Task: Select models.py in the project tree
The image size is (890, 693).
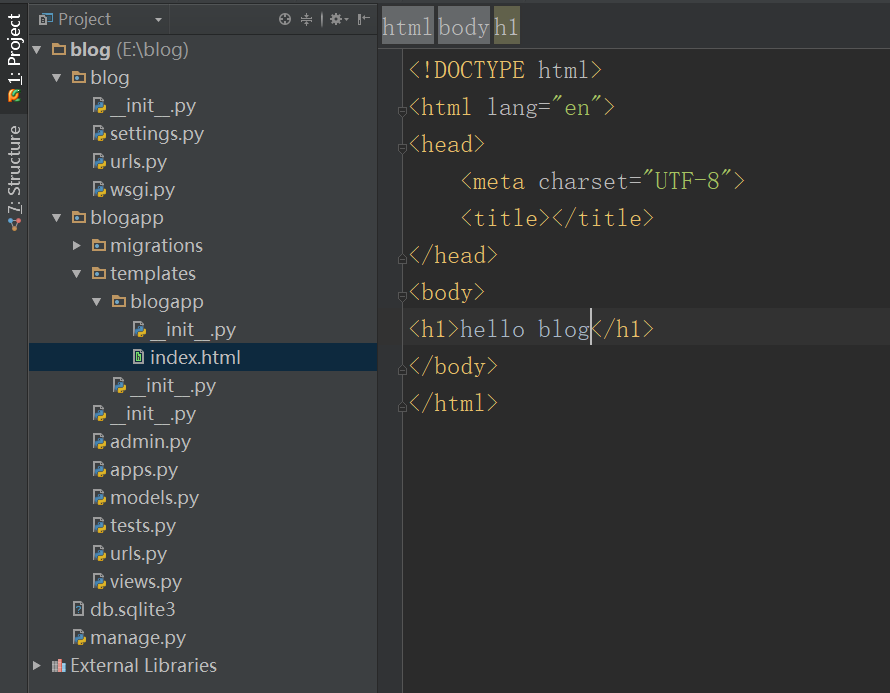Action: tap(154, 498)
